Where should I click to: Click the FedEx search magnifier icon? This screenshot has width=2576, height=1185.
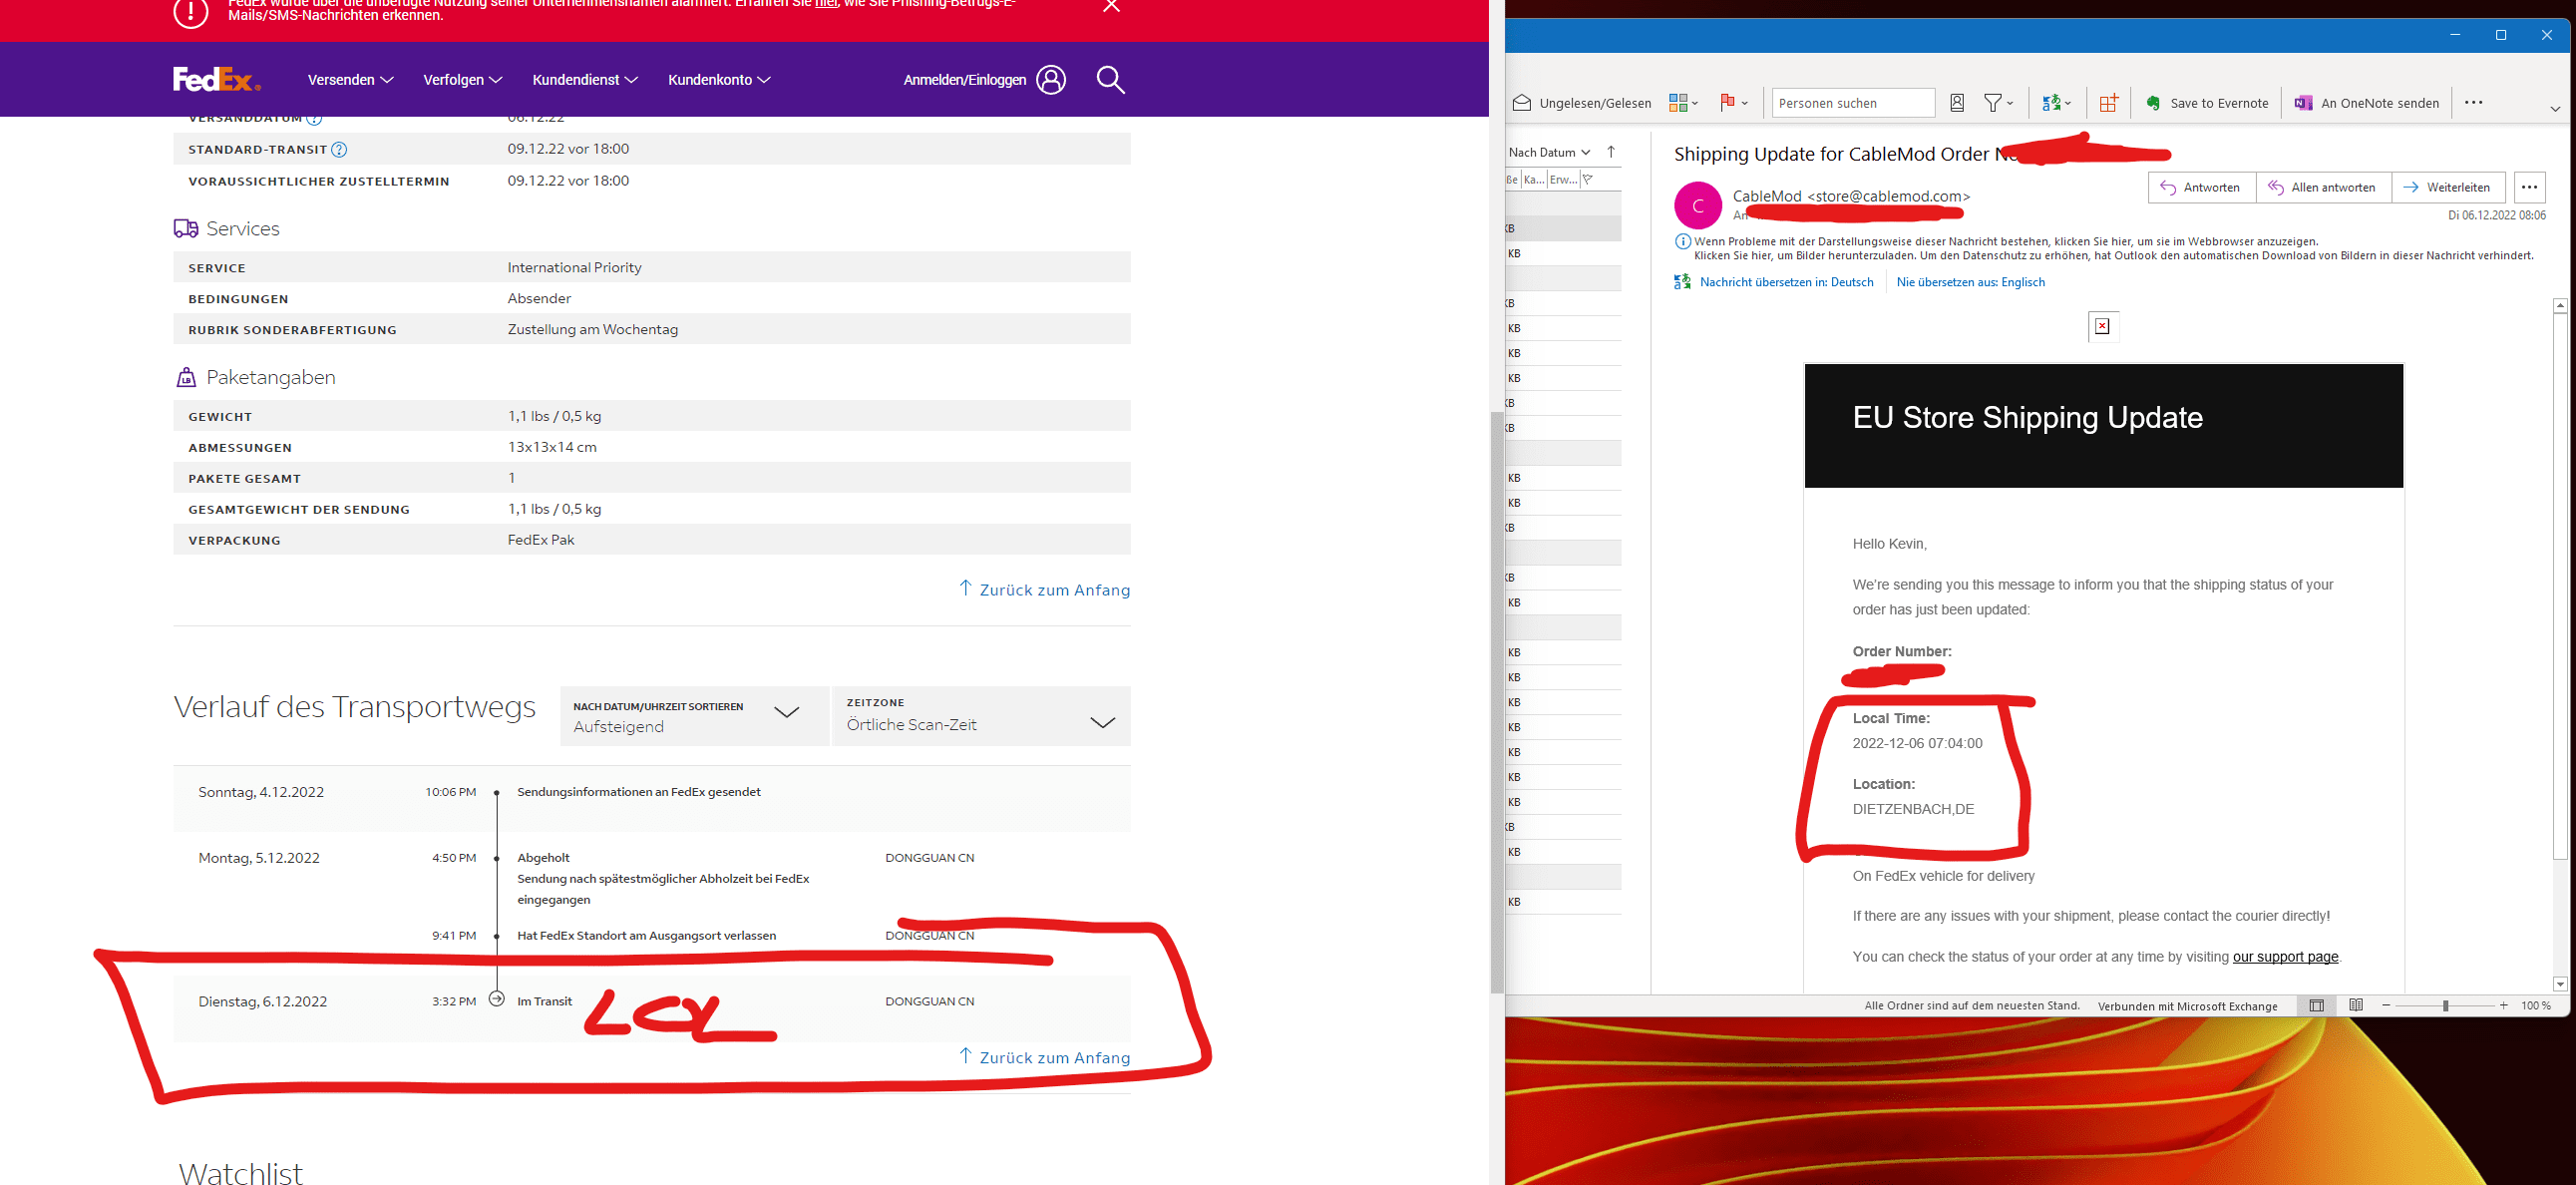tap(1110, 79)
